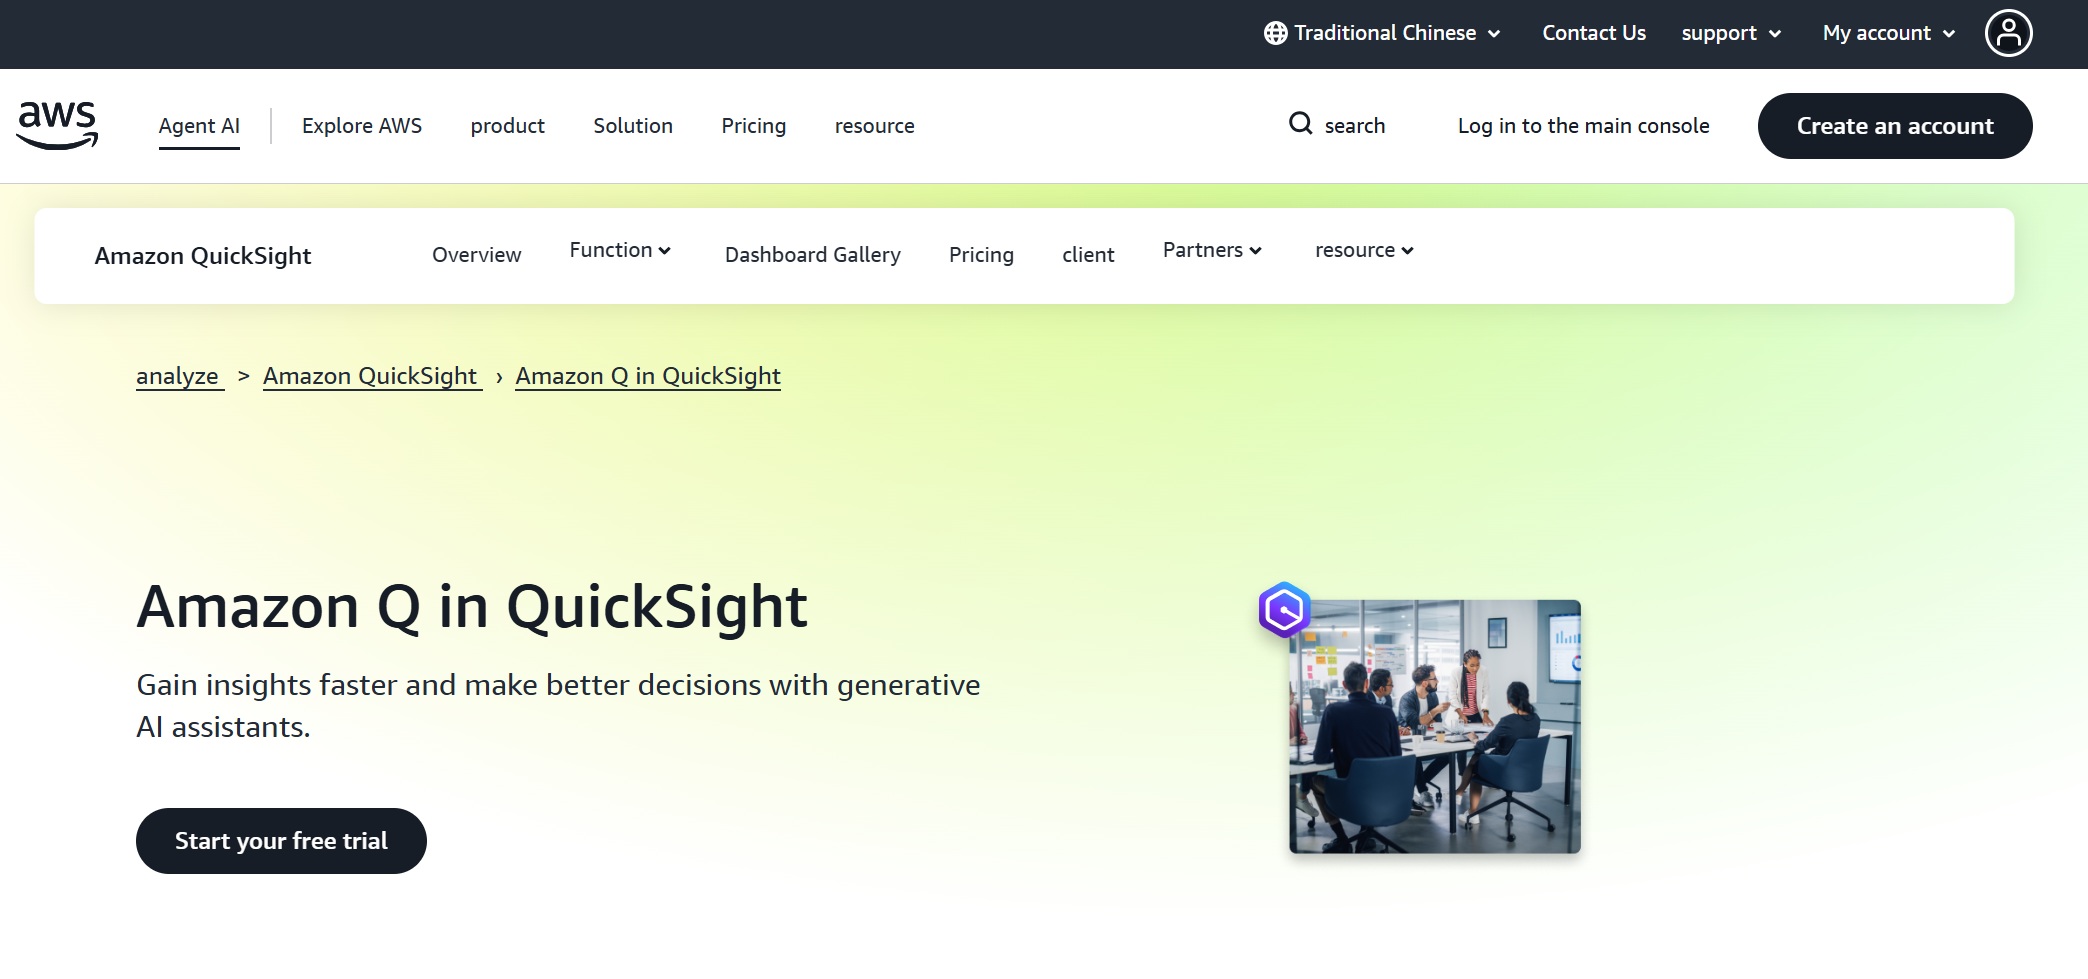The height and width of the screenshot is (979, 2088).
Task: Click the user profile icon
Action: 2008,33
